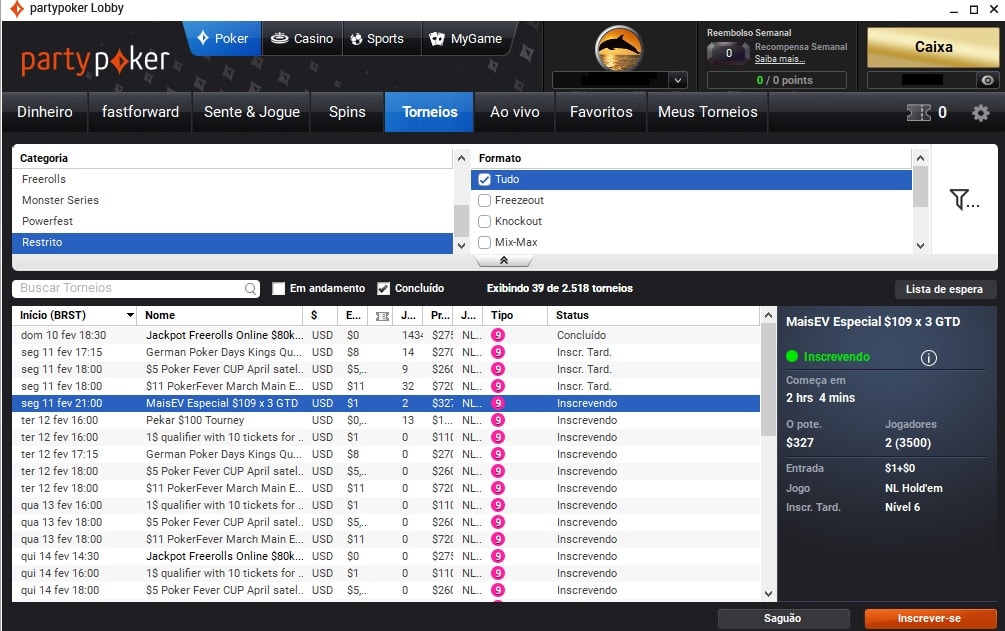Follow the Saiba mais link
The image size is (1005, 631).
point(779,59)
